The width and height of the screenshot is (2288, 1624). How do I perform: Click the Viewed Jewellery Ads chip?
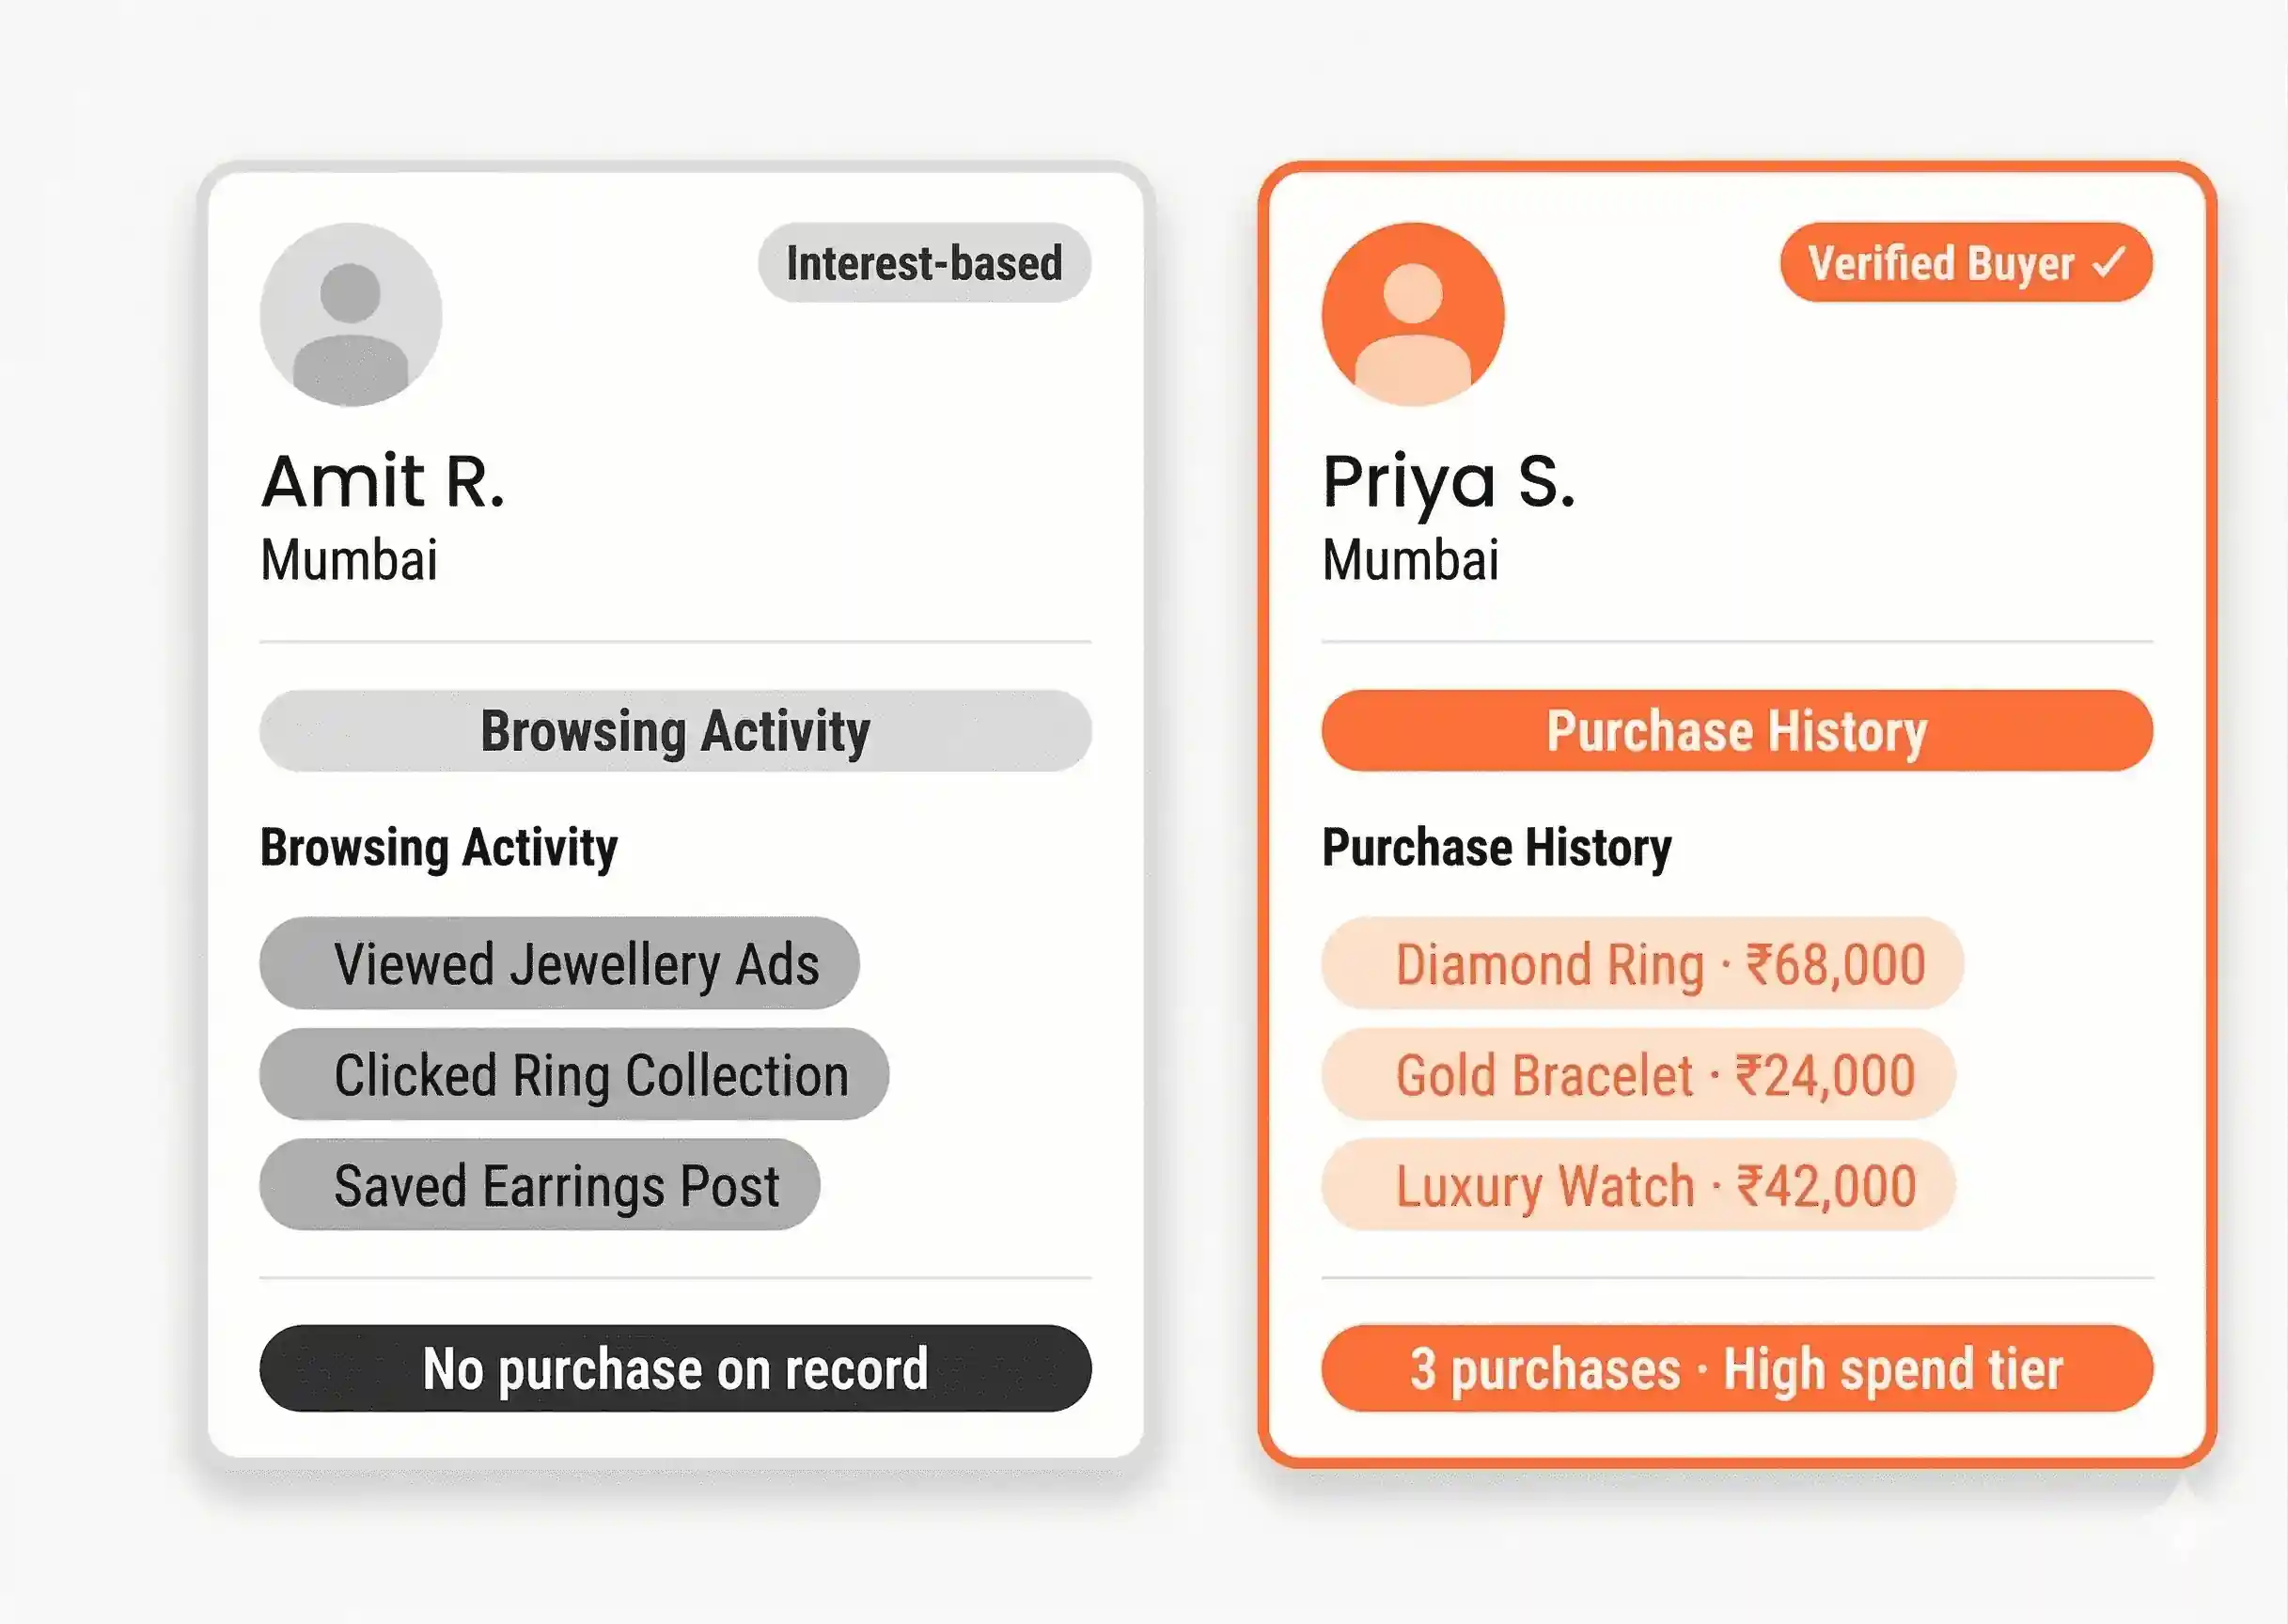[x=559, y=964]
